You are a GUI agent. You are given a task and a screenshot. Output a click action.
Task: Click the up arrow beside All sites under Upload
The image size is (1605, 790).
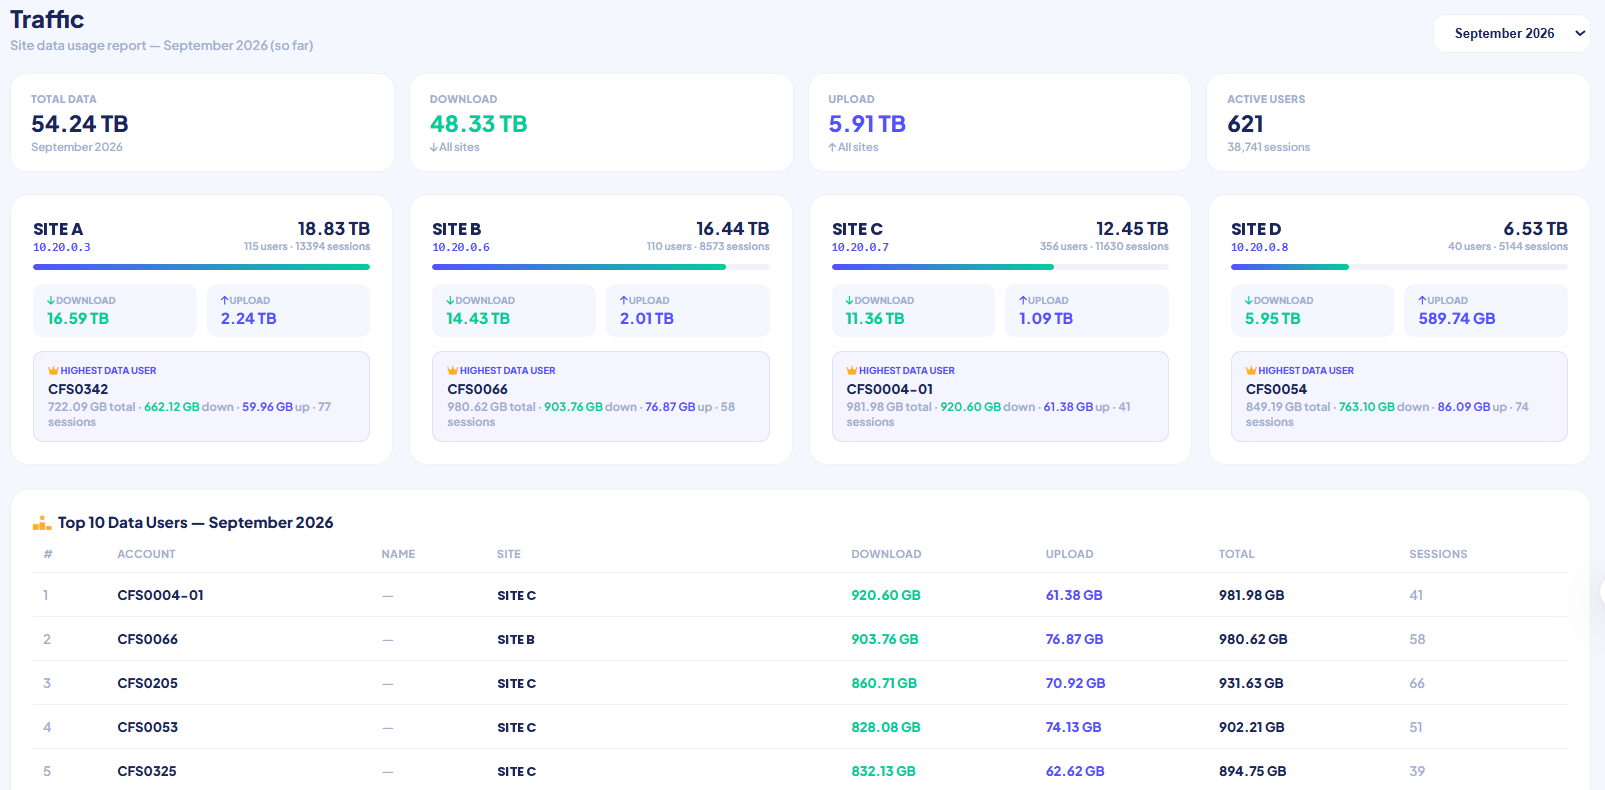(x=832, y=147)
